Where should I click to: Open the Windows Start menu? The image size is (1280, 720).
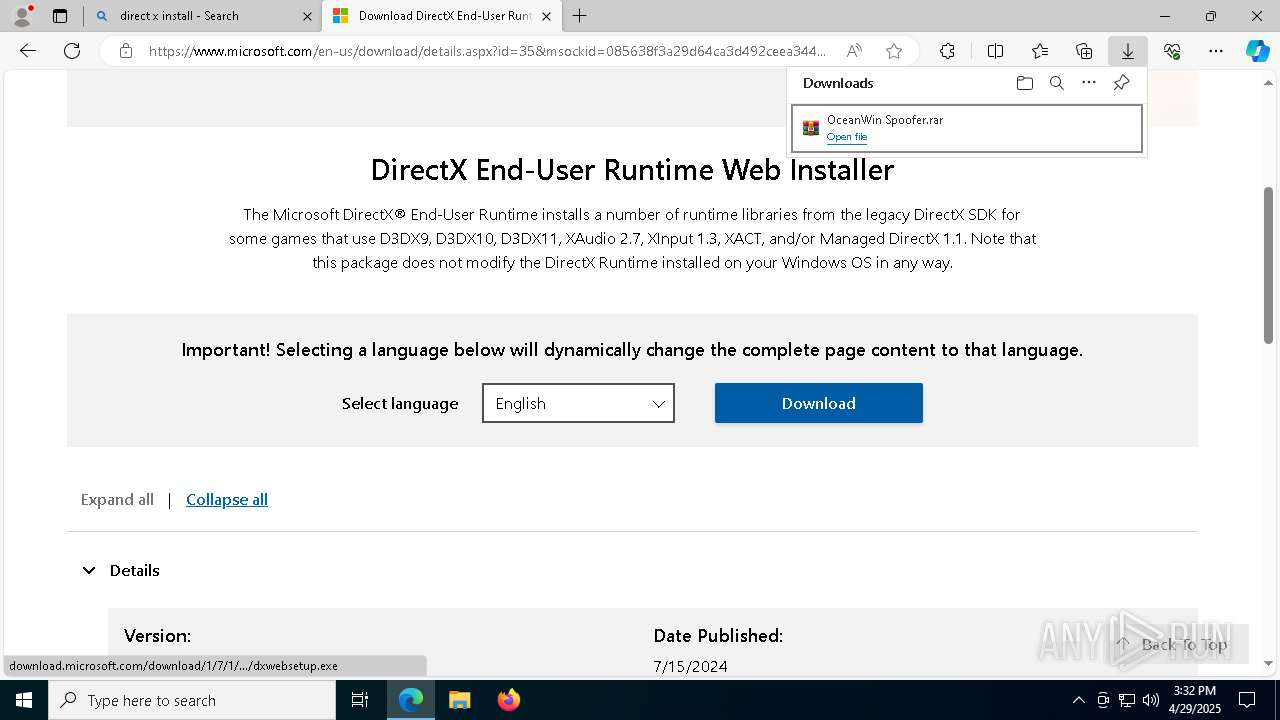pos(24,700)
